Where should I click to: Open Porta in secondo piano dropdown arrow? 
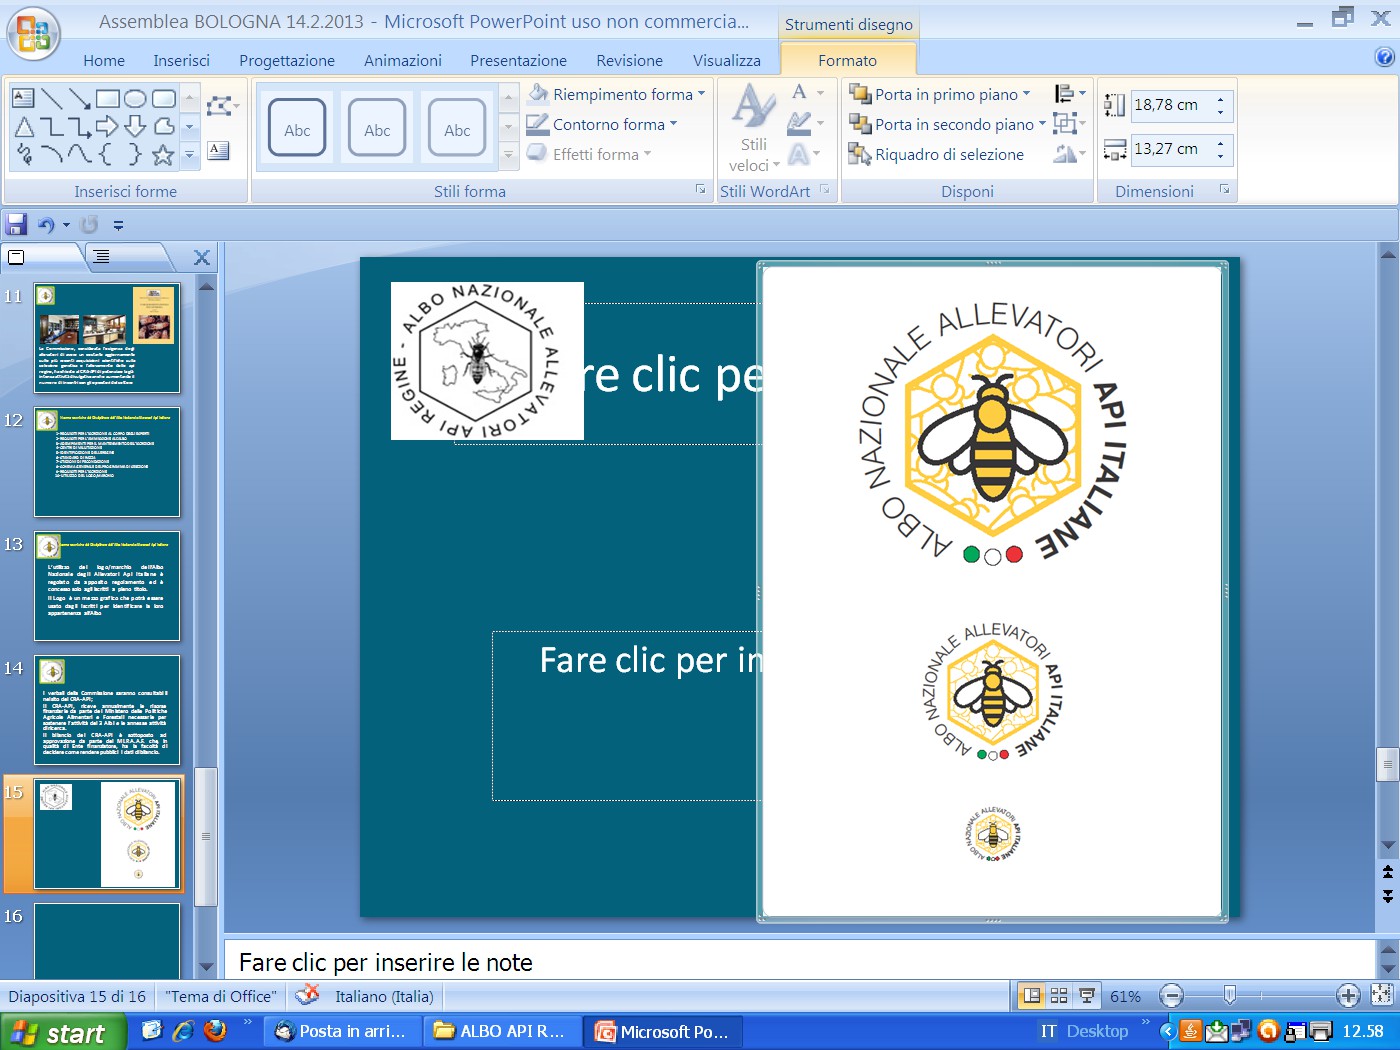coord(1042,124)
